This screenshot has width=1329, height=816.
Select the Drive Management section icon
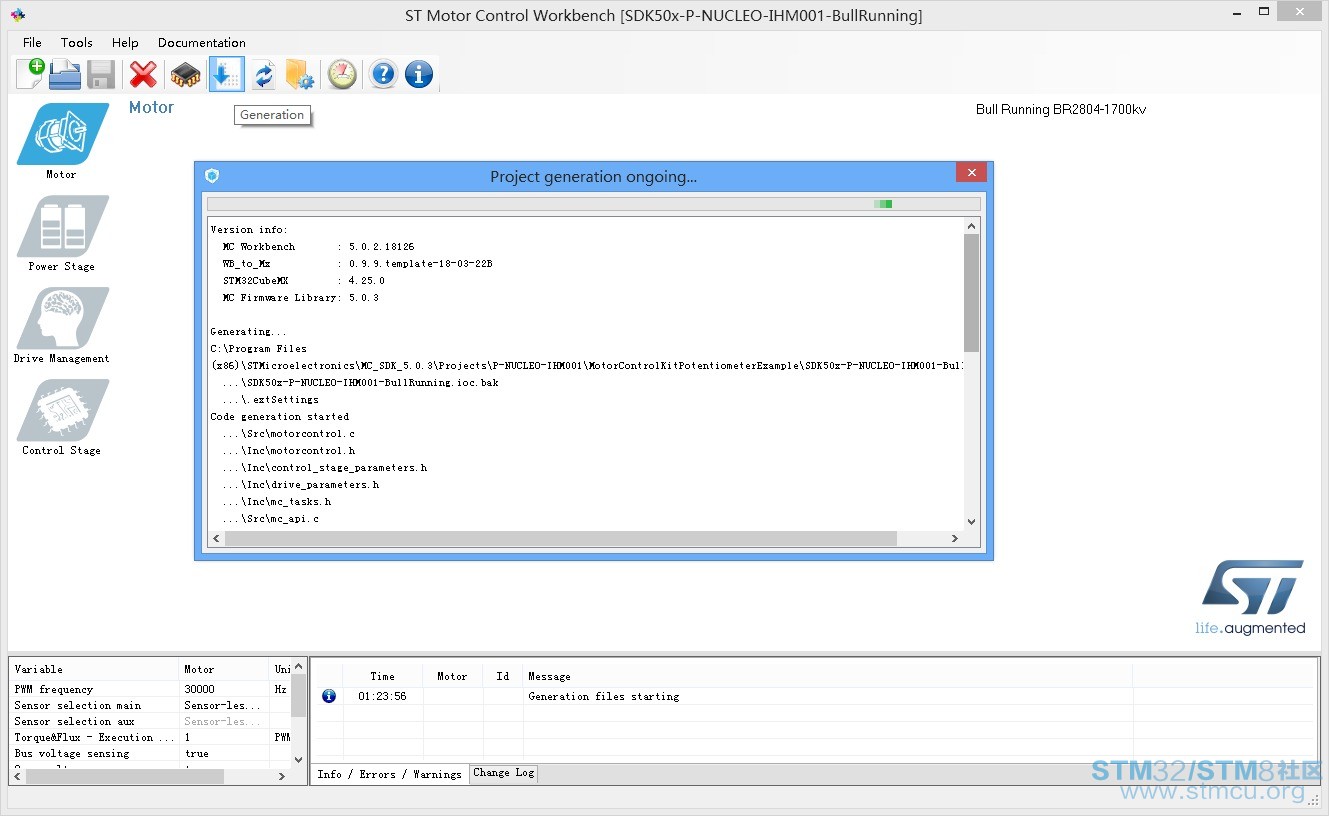(x=62, y=318)
